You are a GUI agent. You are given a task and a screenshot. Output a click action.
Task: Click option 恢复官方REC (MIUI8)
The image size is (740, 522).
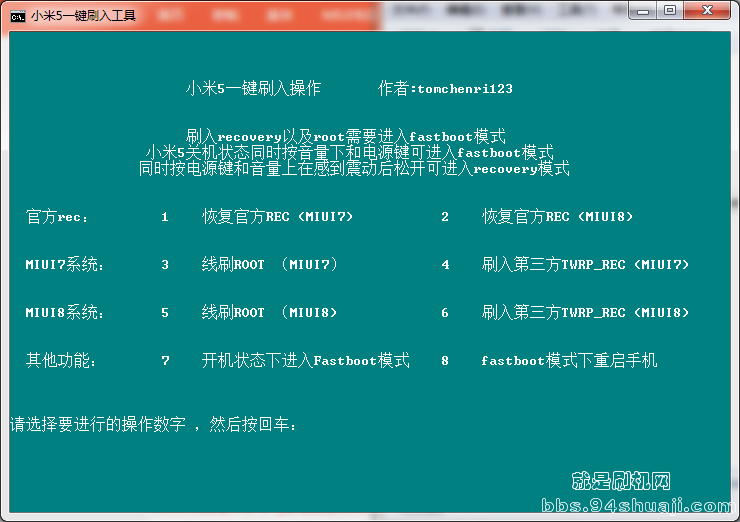point(557,217)
